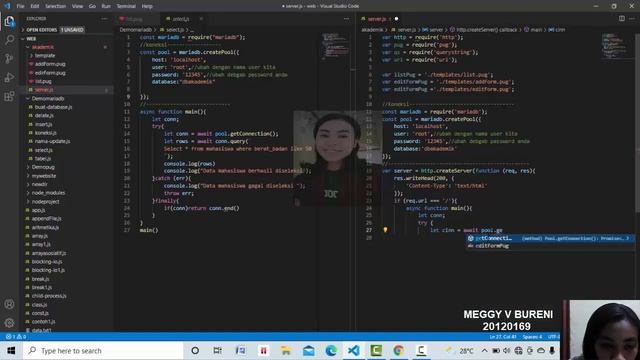Image resolution: width=640 pixels, height=360 pixels.
Task: Open the Help menu
Action: pyautogui.click(x=147, y=6)
